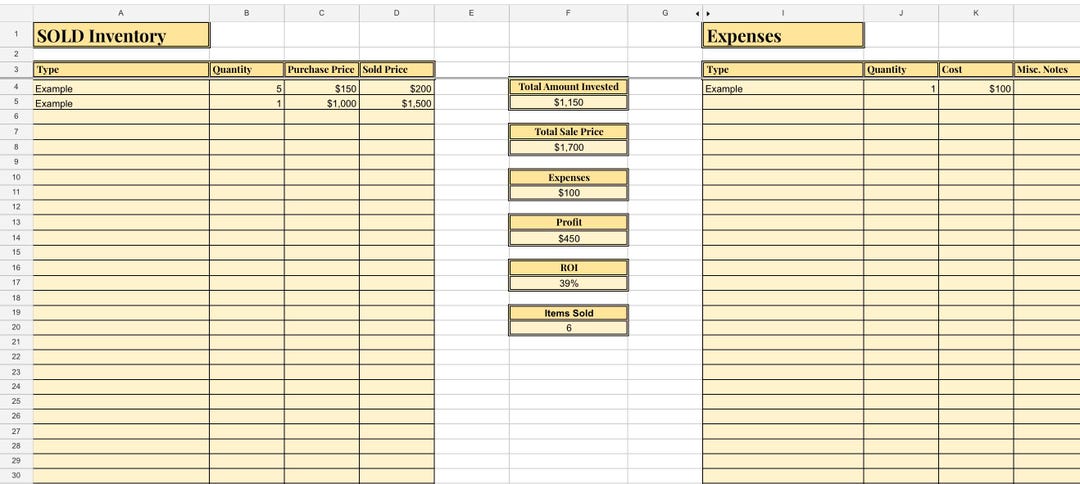Select Example cell in row 4 of SOLD Inventory
Viewport: 1080px width, 484px height.
(x=121, y=88)
